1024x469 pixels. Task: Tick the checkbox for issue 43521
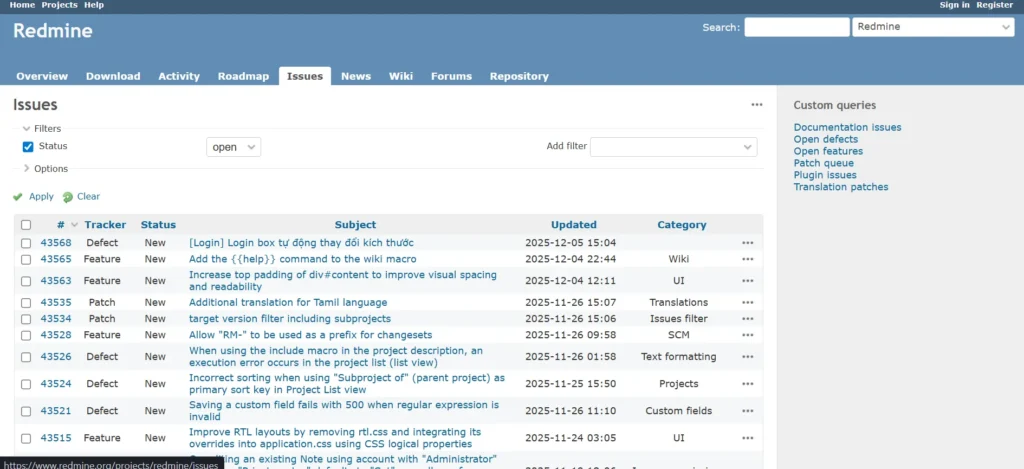click(x=25, y=411)
